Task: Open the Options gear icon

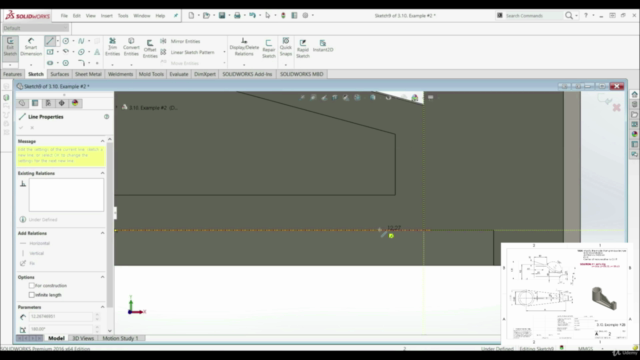Action: [x=305, y=16]
